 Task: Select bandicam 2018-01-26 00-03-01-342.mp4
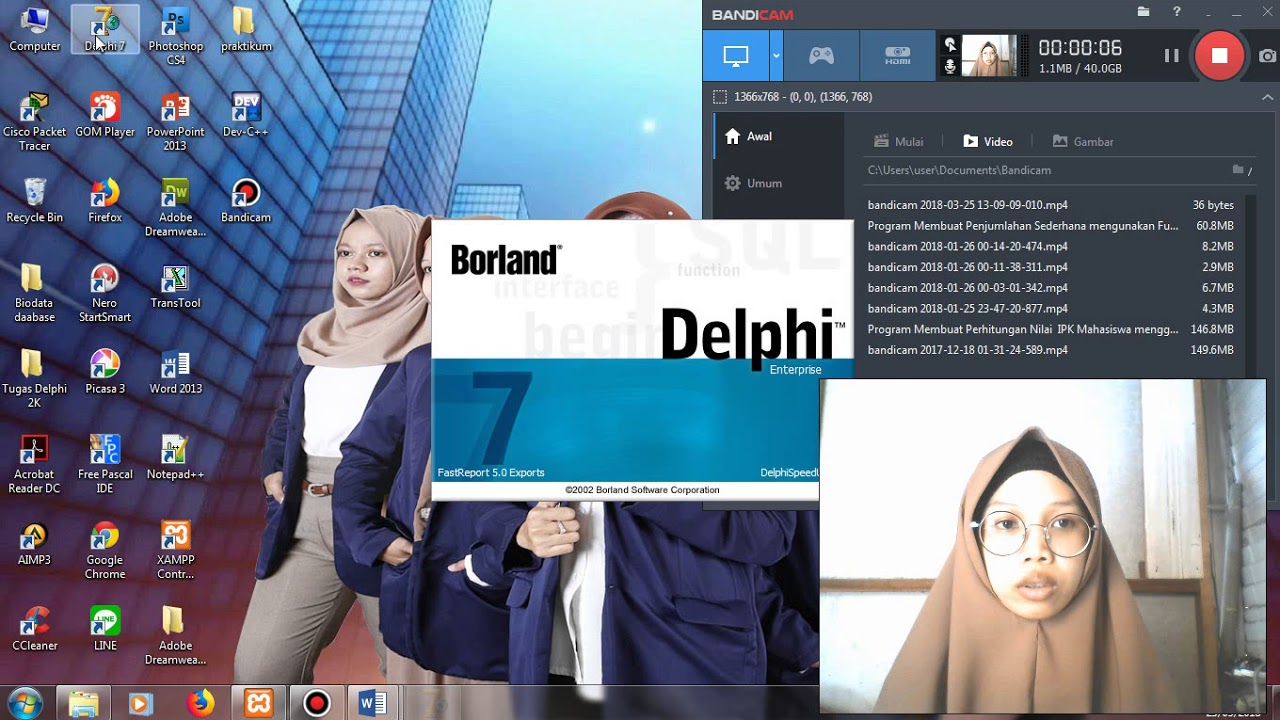click(x=1050, y=288)
